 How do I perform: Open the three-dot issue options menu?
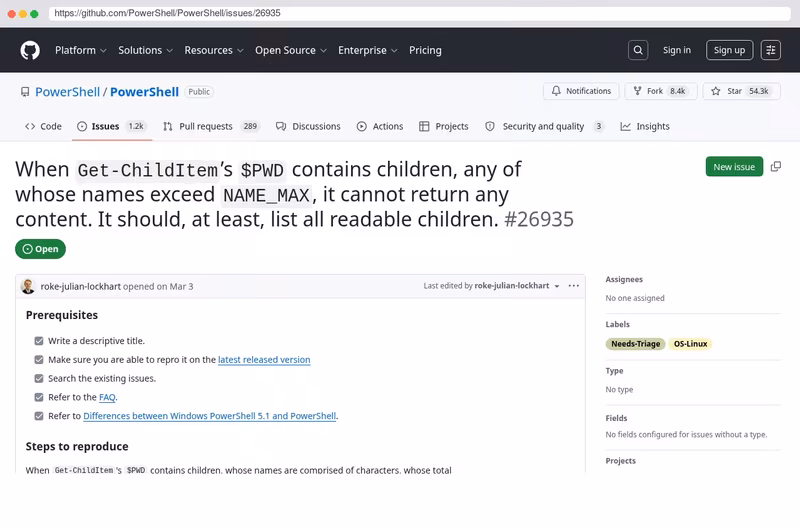click(x=573, y=286)
